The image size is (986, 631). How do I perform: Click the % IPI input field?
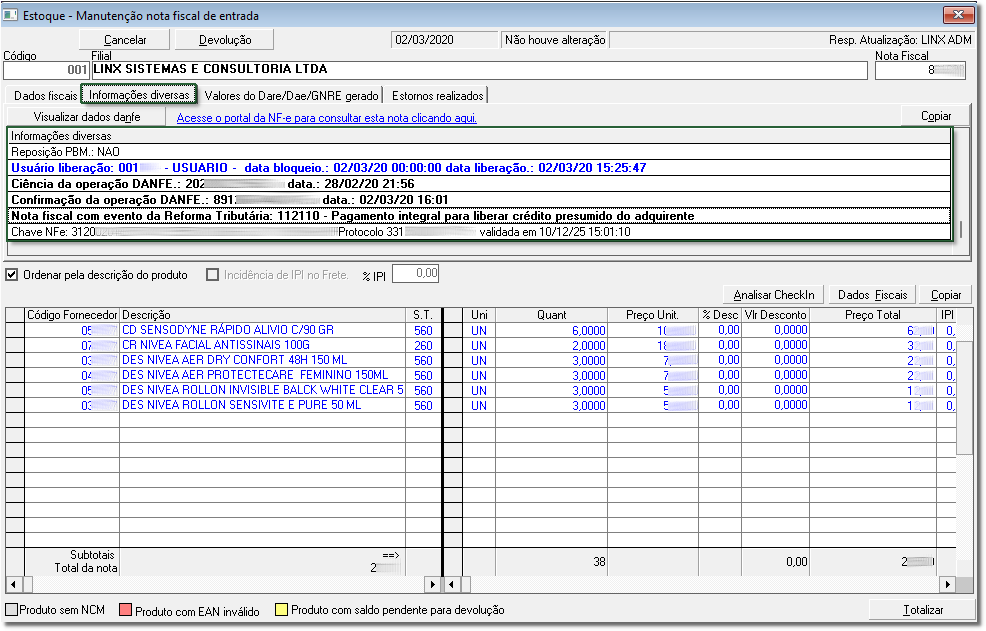pyautogui.click(x=415, y=274)
